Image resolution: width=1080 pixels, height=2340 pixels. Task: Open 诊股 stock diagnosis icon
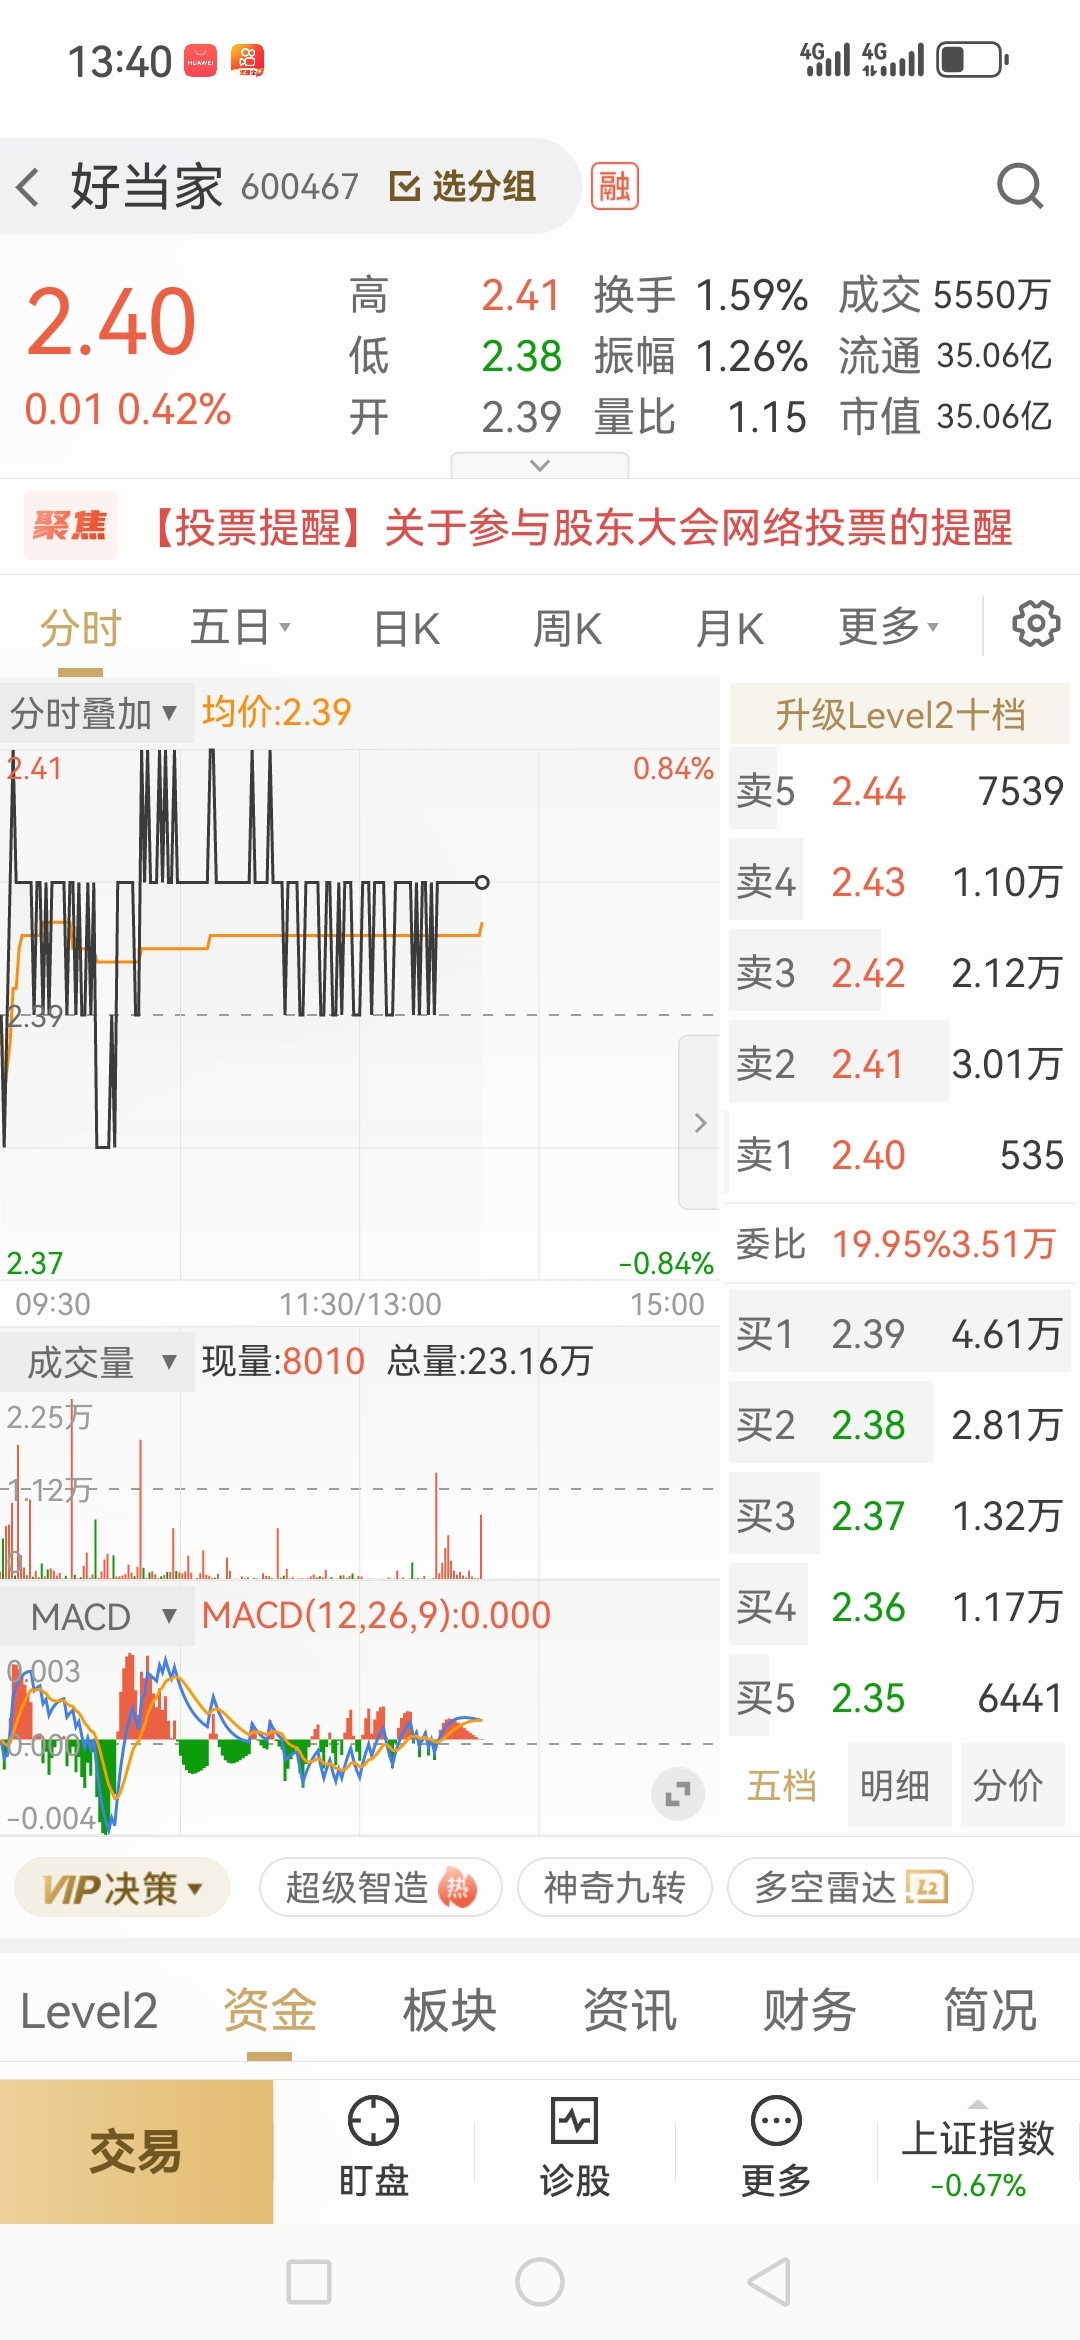coord(575,2119)
